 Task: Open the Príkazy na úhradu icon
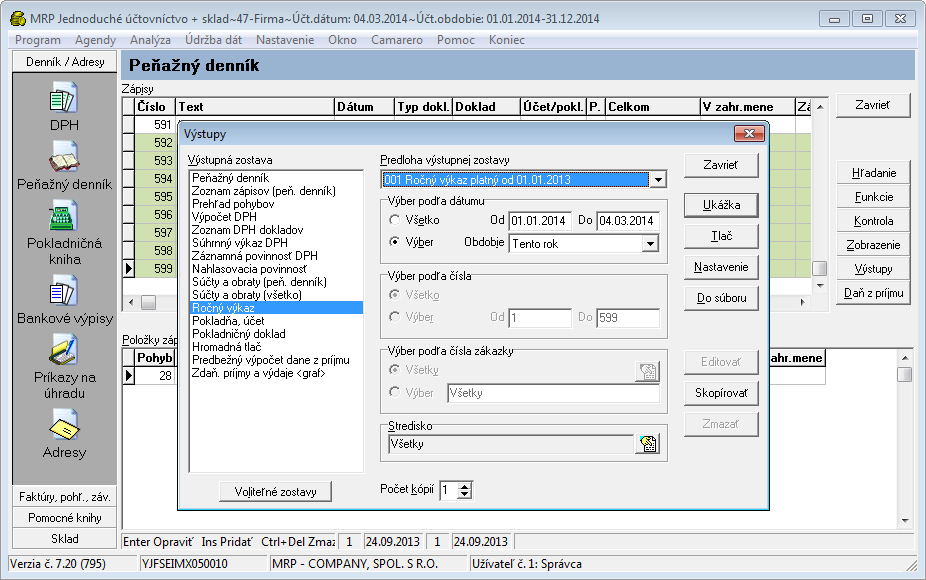64,351
